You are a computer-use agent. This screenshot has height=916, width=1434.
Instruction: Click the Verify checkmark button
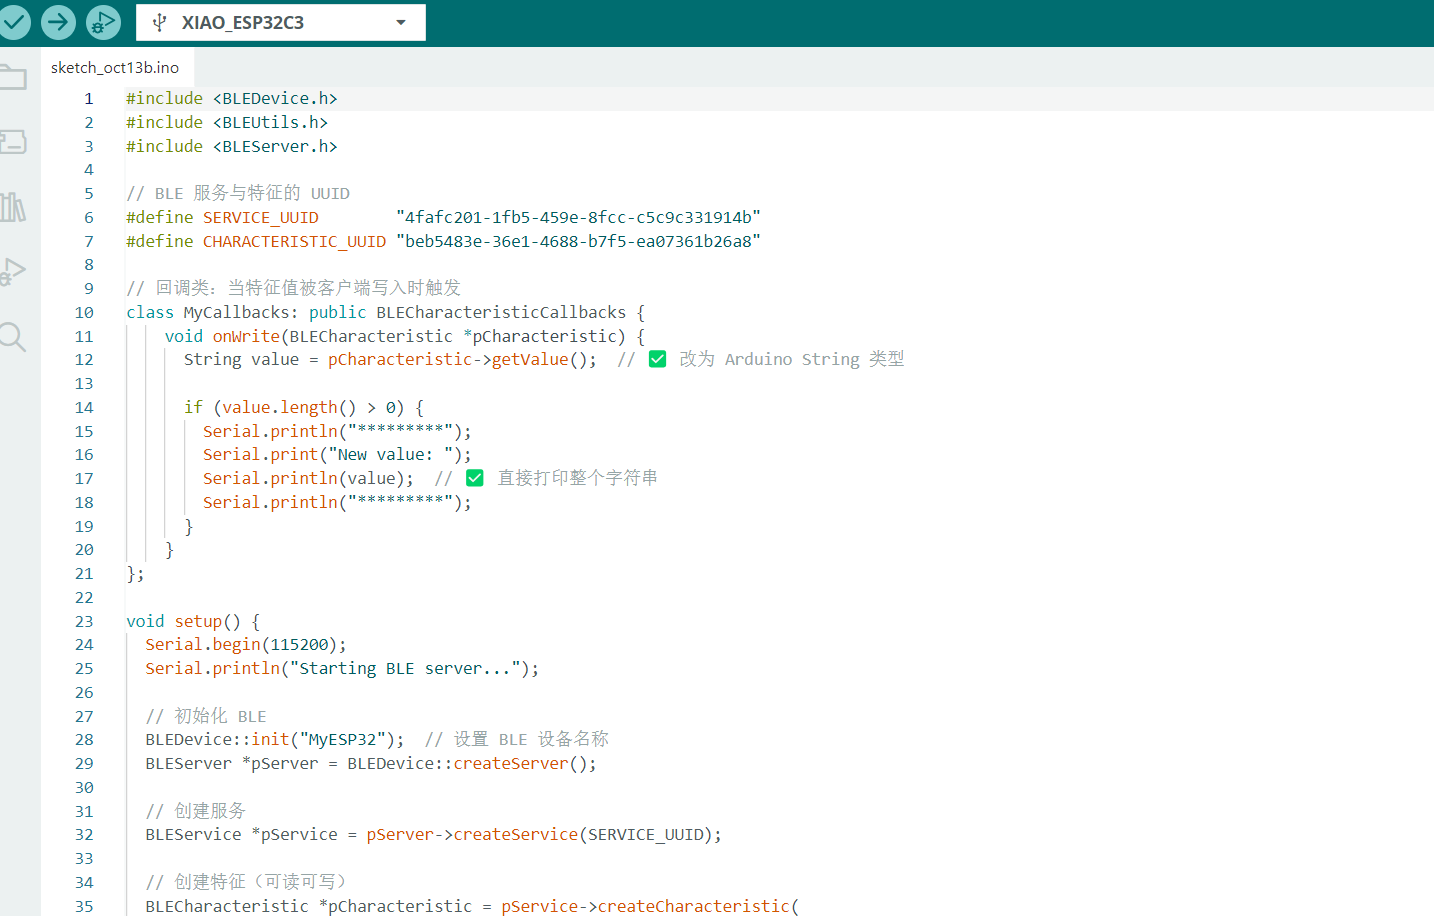(14, 22)
